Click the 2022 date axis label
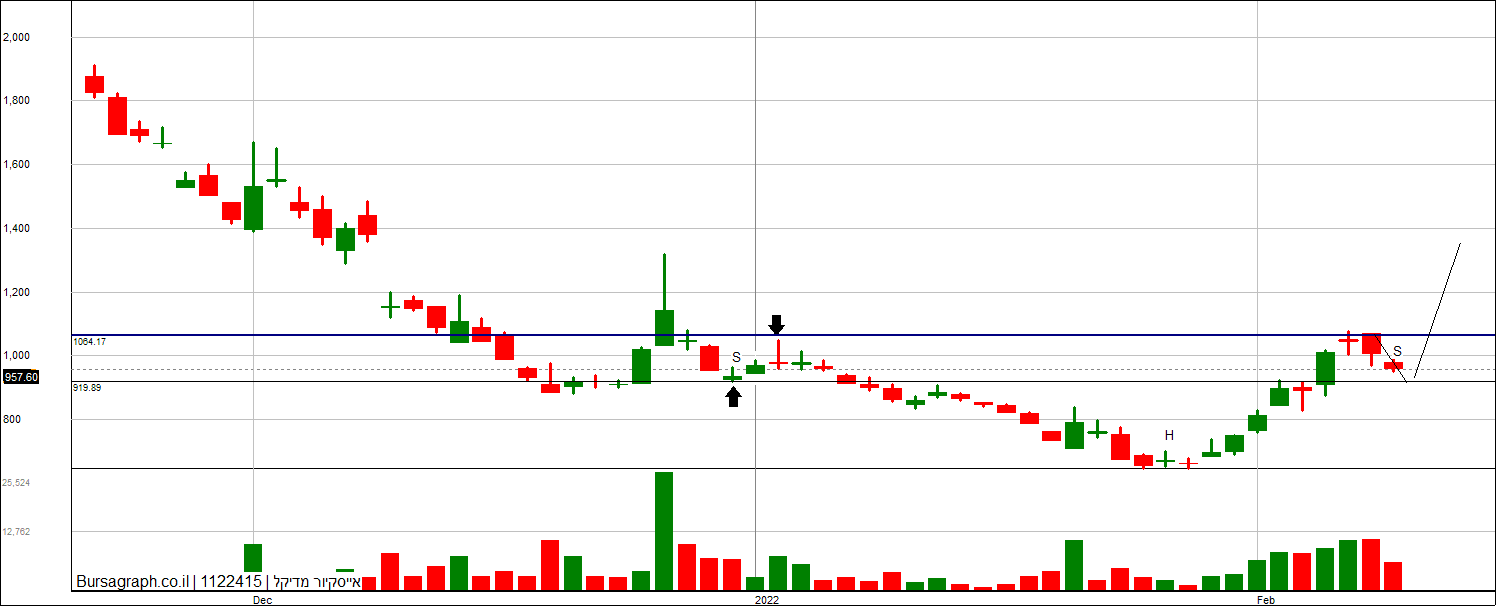1496x606 pixels. click(767, 600)
